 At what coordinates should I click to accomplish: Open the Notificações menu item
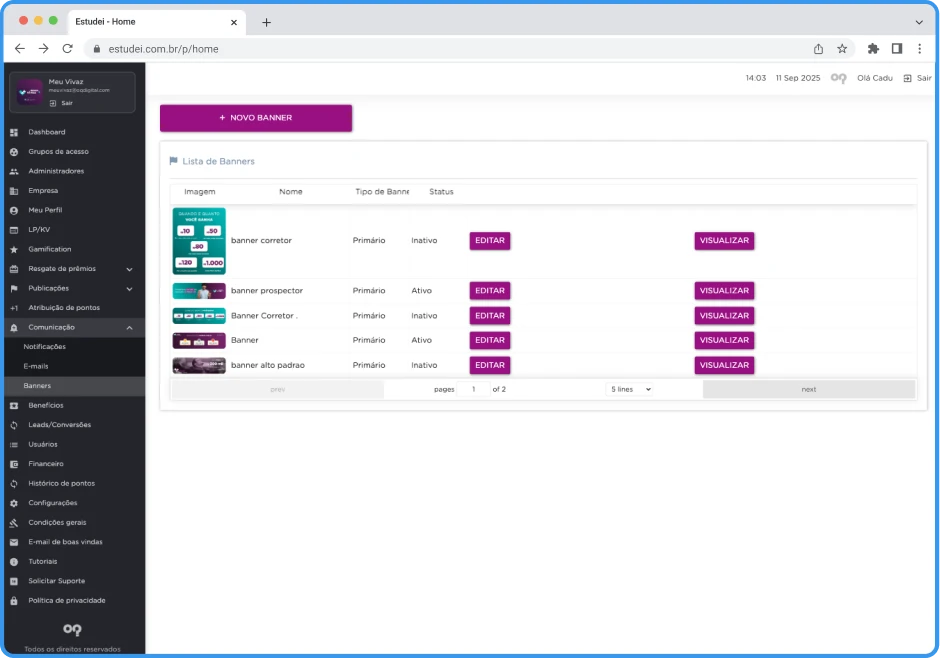[x=45, y=347]
